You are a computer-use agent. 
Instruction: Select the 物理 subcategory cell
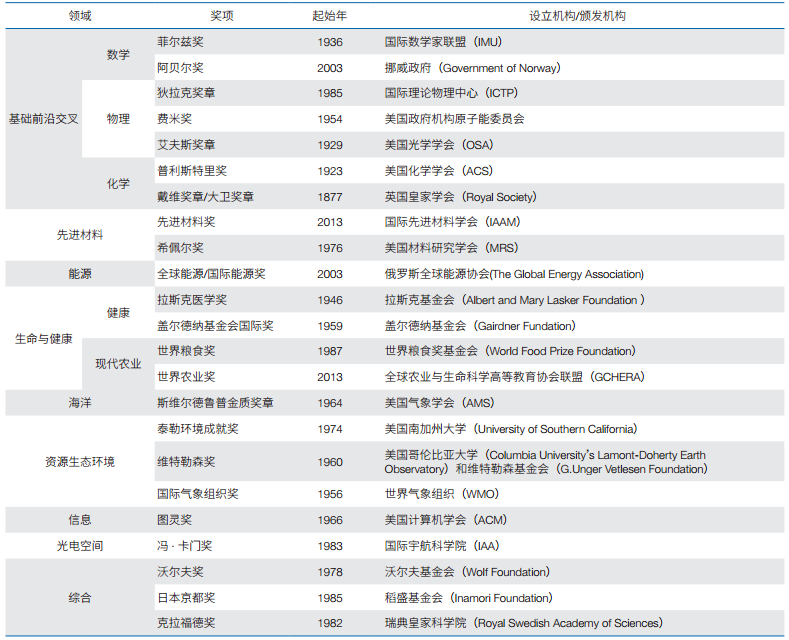[x=118, y=119]
